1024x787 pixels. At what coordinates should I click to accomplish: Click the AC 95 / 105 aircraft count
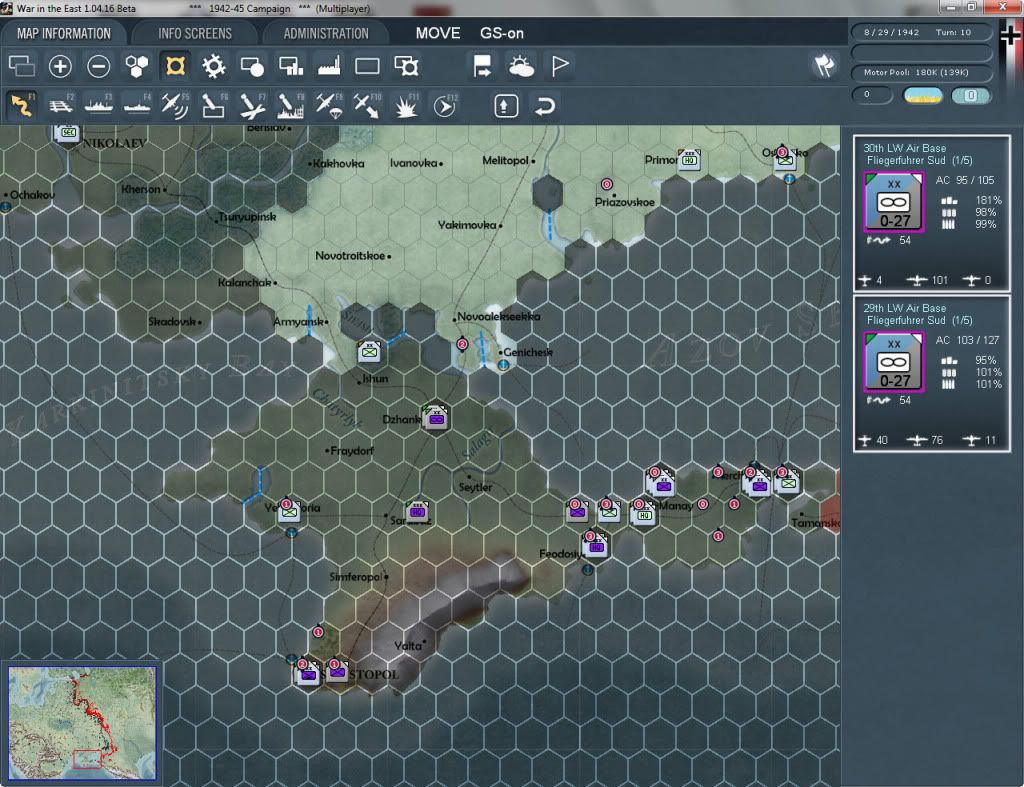[965, 180]
